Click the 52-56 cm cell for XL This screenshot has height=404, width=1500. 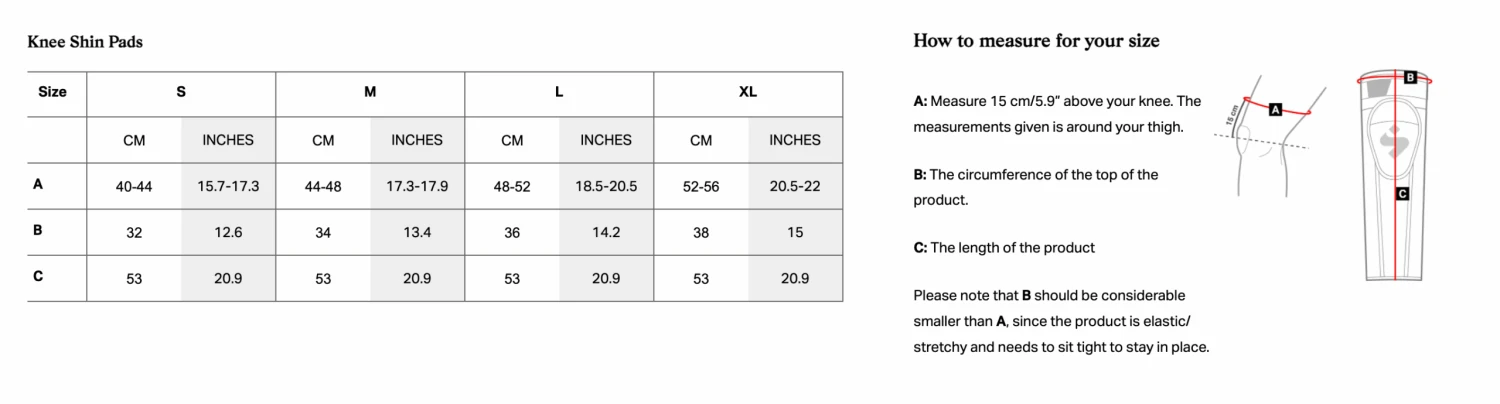point(701,187)
